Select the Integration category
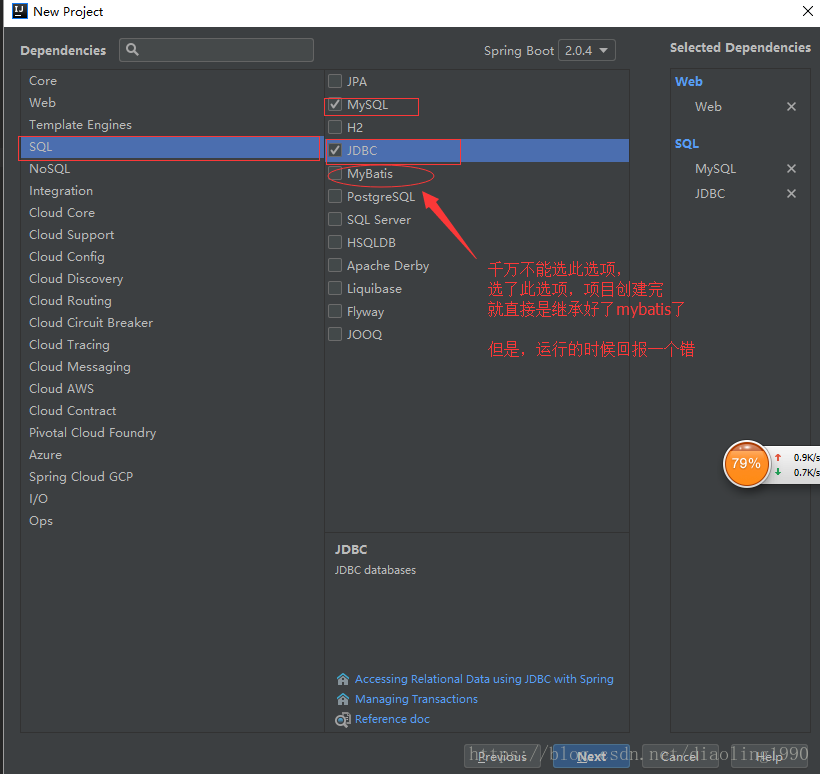Image resolution: width=820 pixels, height=774 pixels. tap(172, 190)
